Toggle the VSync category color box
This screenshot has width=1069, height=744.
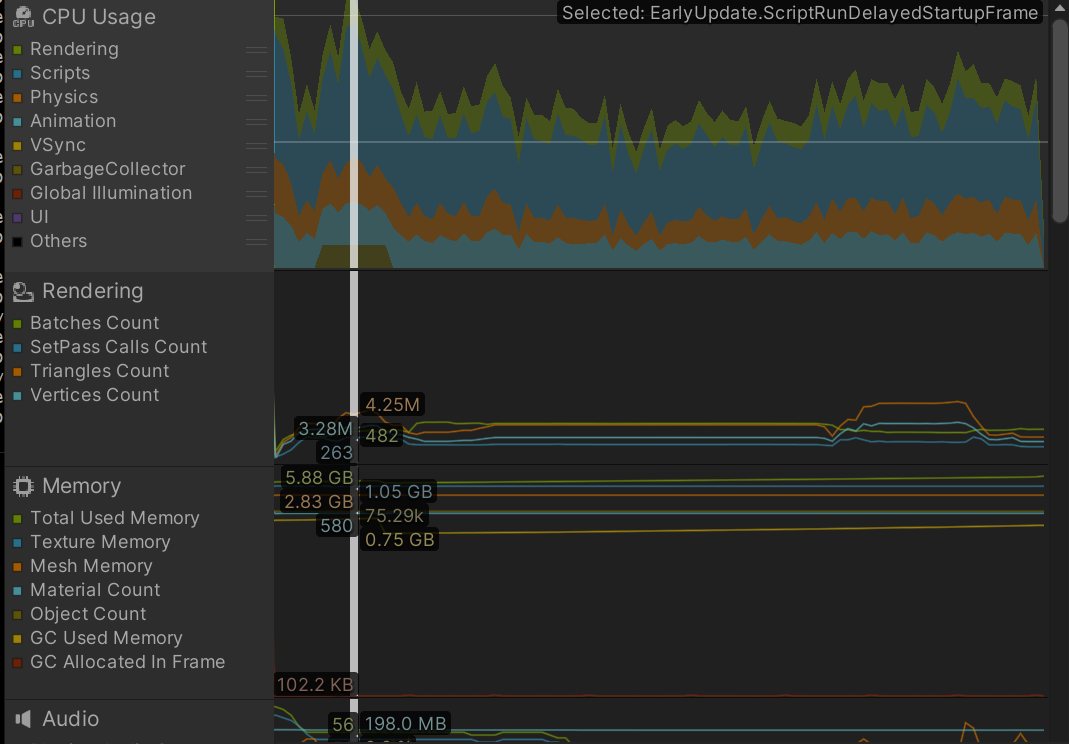pyautogui.click(x=18, y=146)
